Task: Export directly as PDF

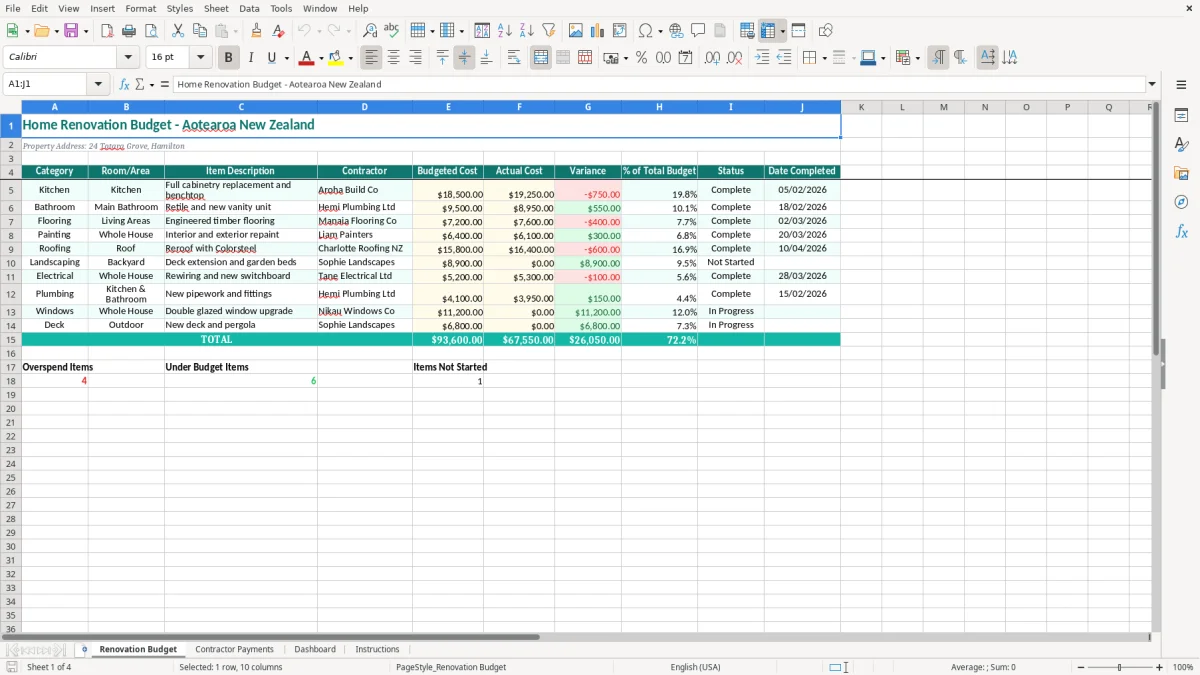Action: [107, 31]
